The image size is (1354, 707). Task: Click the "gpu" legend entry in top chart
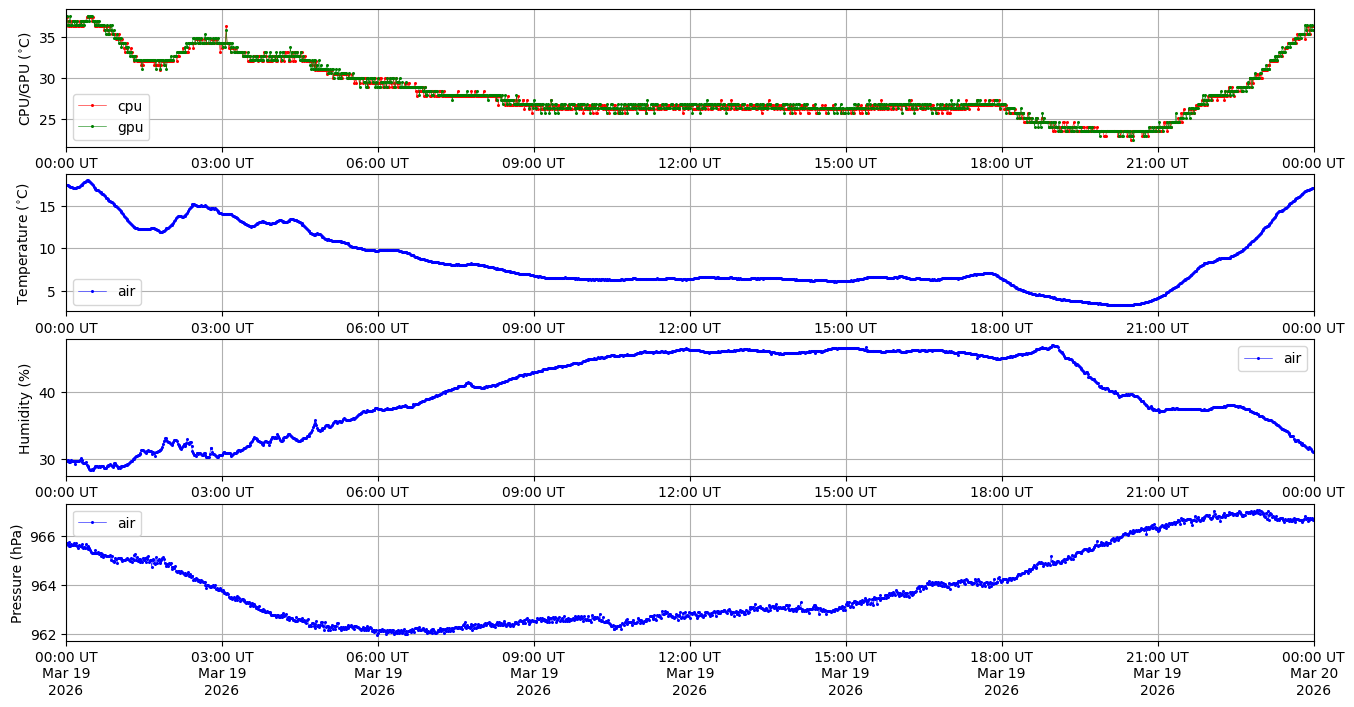coord(129,127)
